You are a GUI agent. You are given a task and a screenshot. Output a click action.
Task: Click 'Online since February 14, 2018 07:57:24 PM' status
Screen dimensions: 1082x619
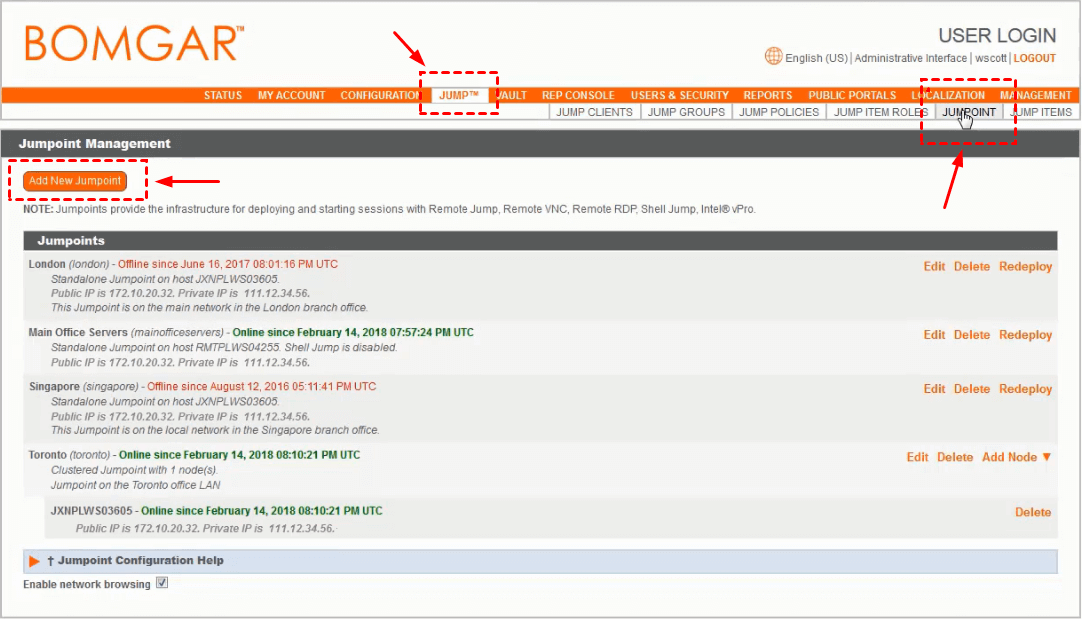tap(353, 333)
